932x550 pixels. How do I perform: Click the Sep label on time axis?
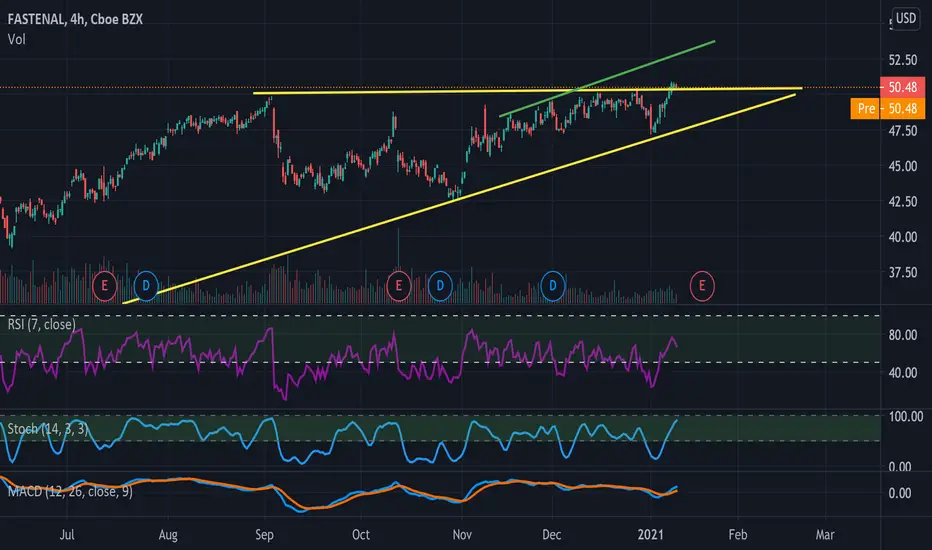click(x=265, y=535)
